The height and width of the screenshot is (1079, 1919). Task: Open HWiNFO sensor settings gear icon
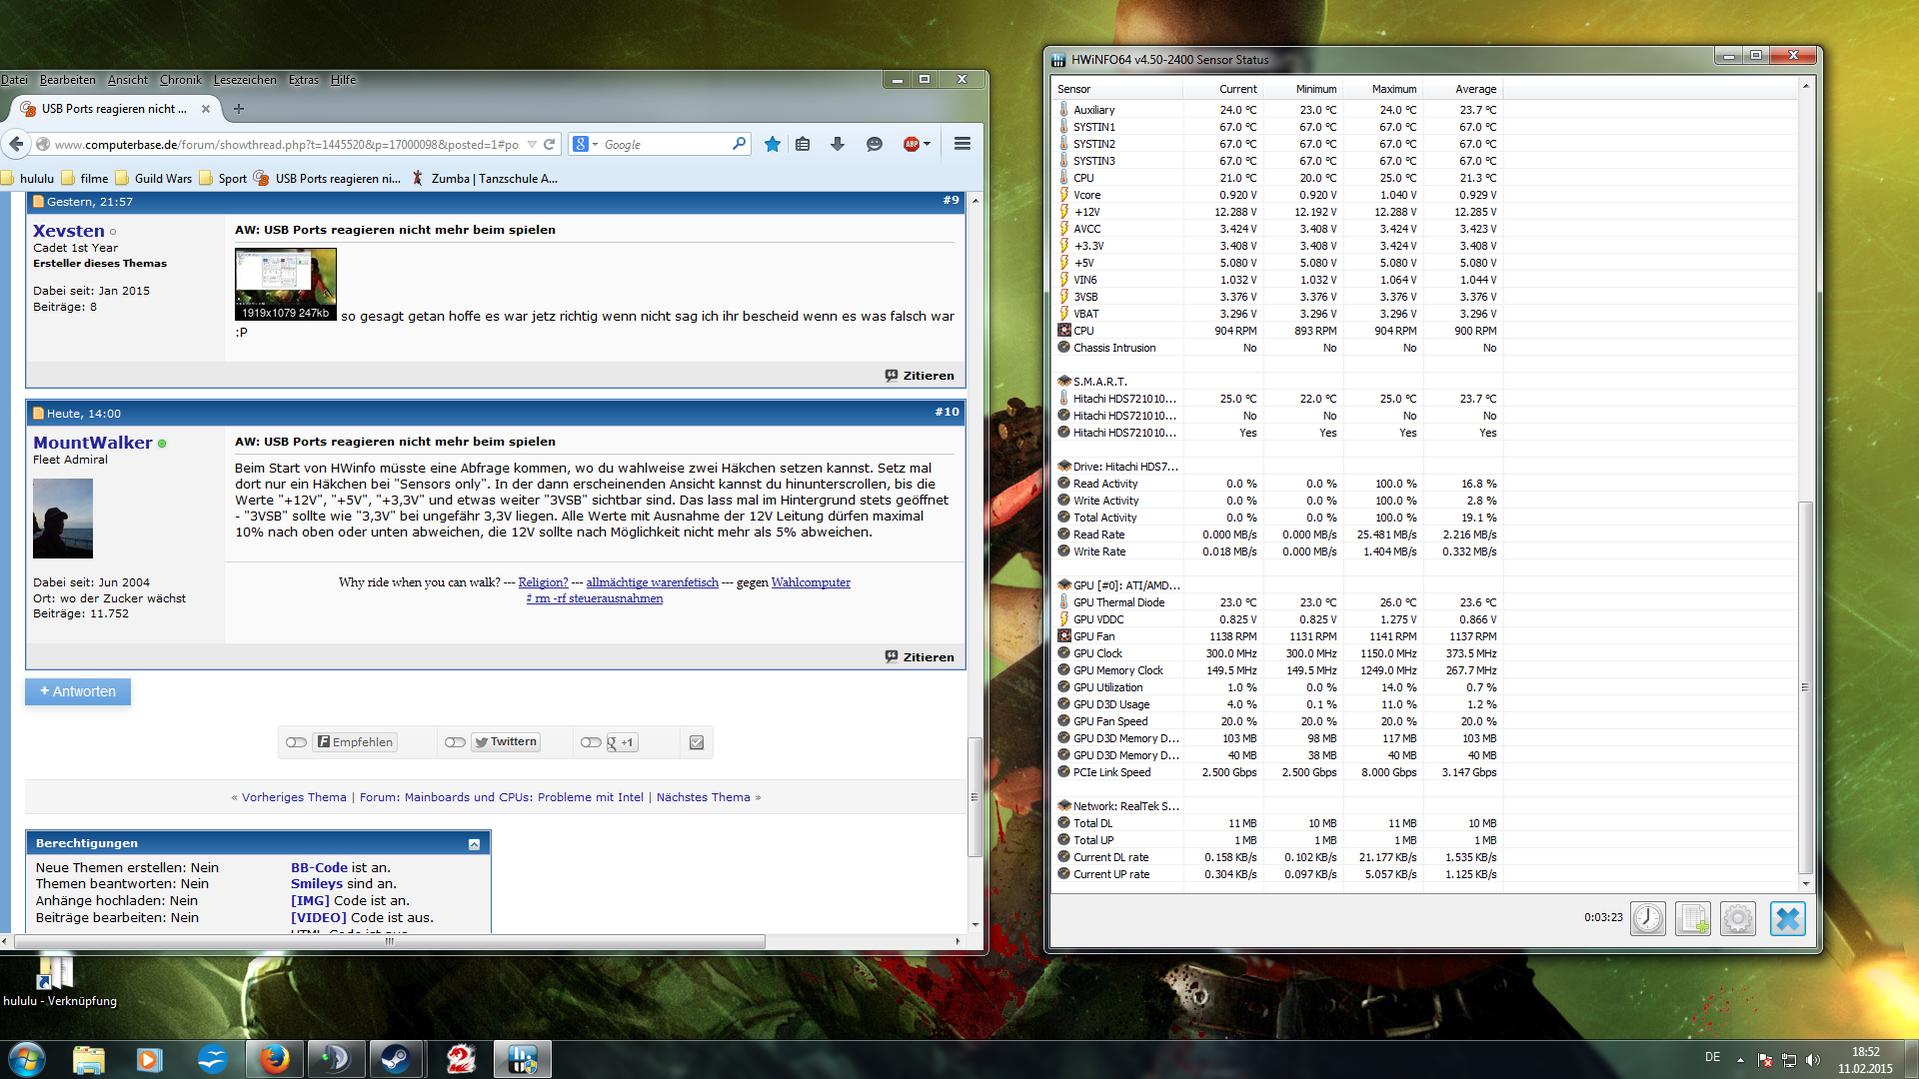(x=1738, y=918)
